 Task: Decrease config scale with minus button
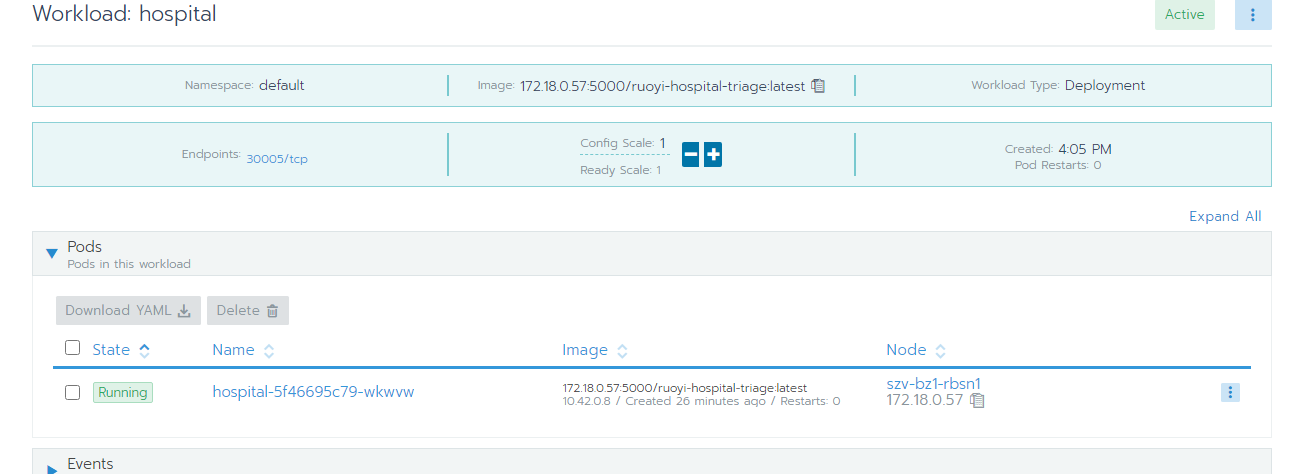(690, 155)
